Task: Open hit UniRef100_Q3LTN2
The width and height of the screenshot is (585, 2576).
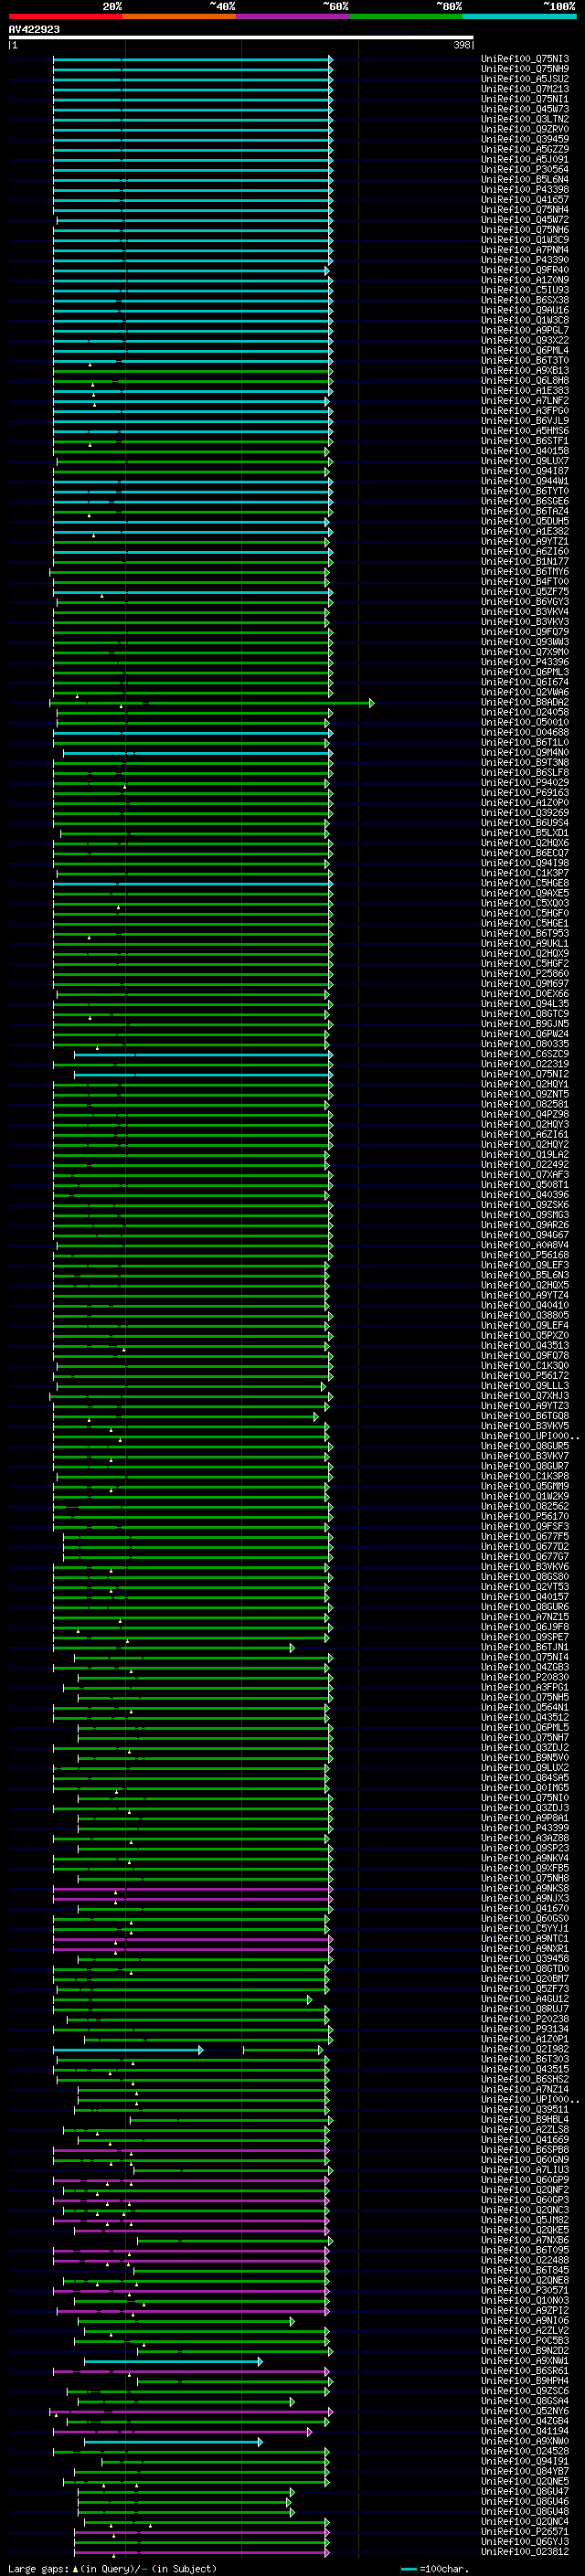Action: 525,119
